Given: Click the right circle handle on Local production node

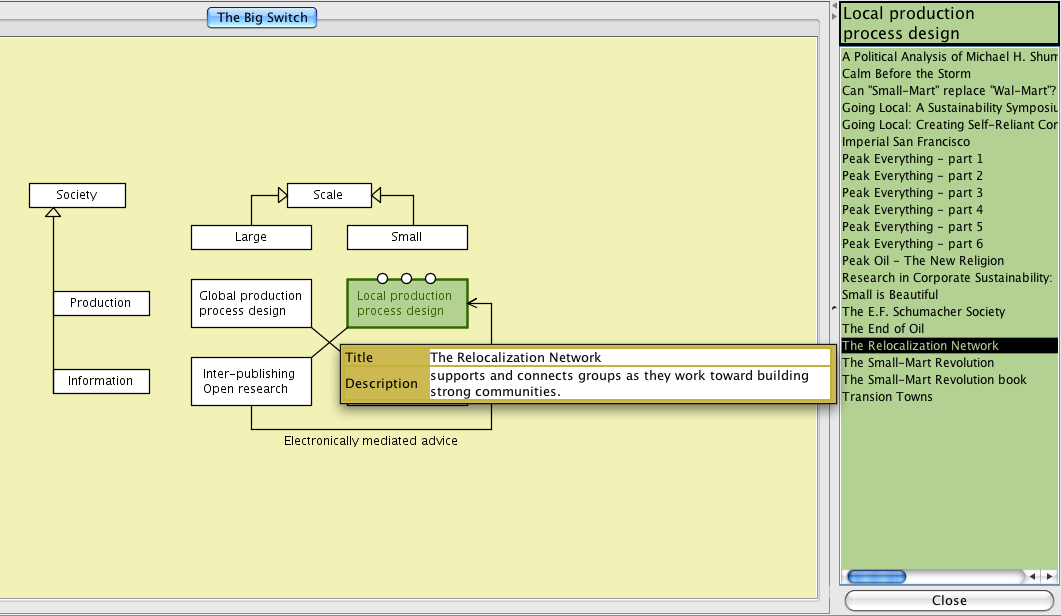Looking at the screenshot, I should pos(430,278).
